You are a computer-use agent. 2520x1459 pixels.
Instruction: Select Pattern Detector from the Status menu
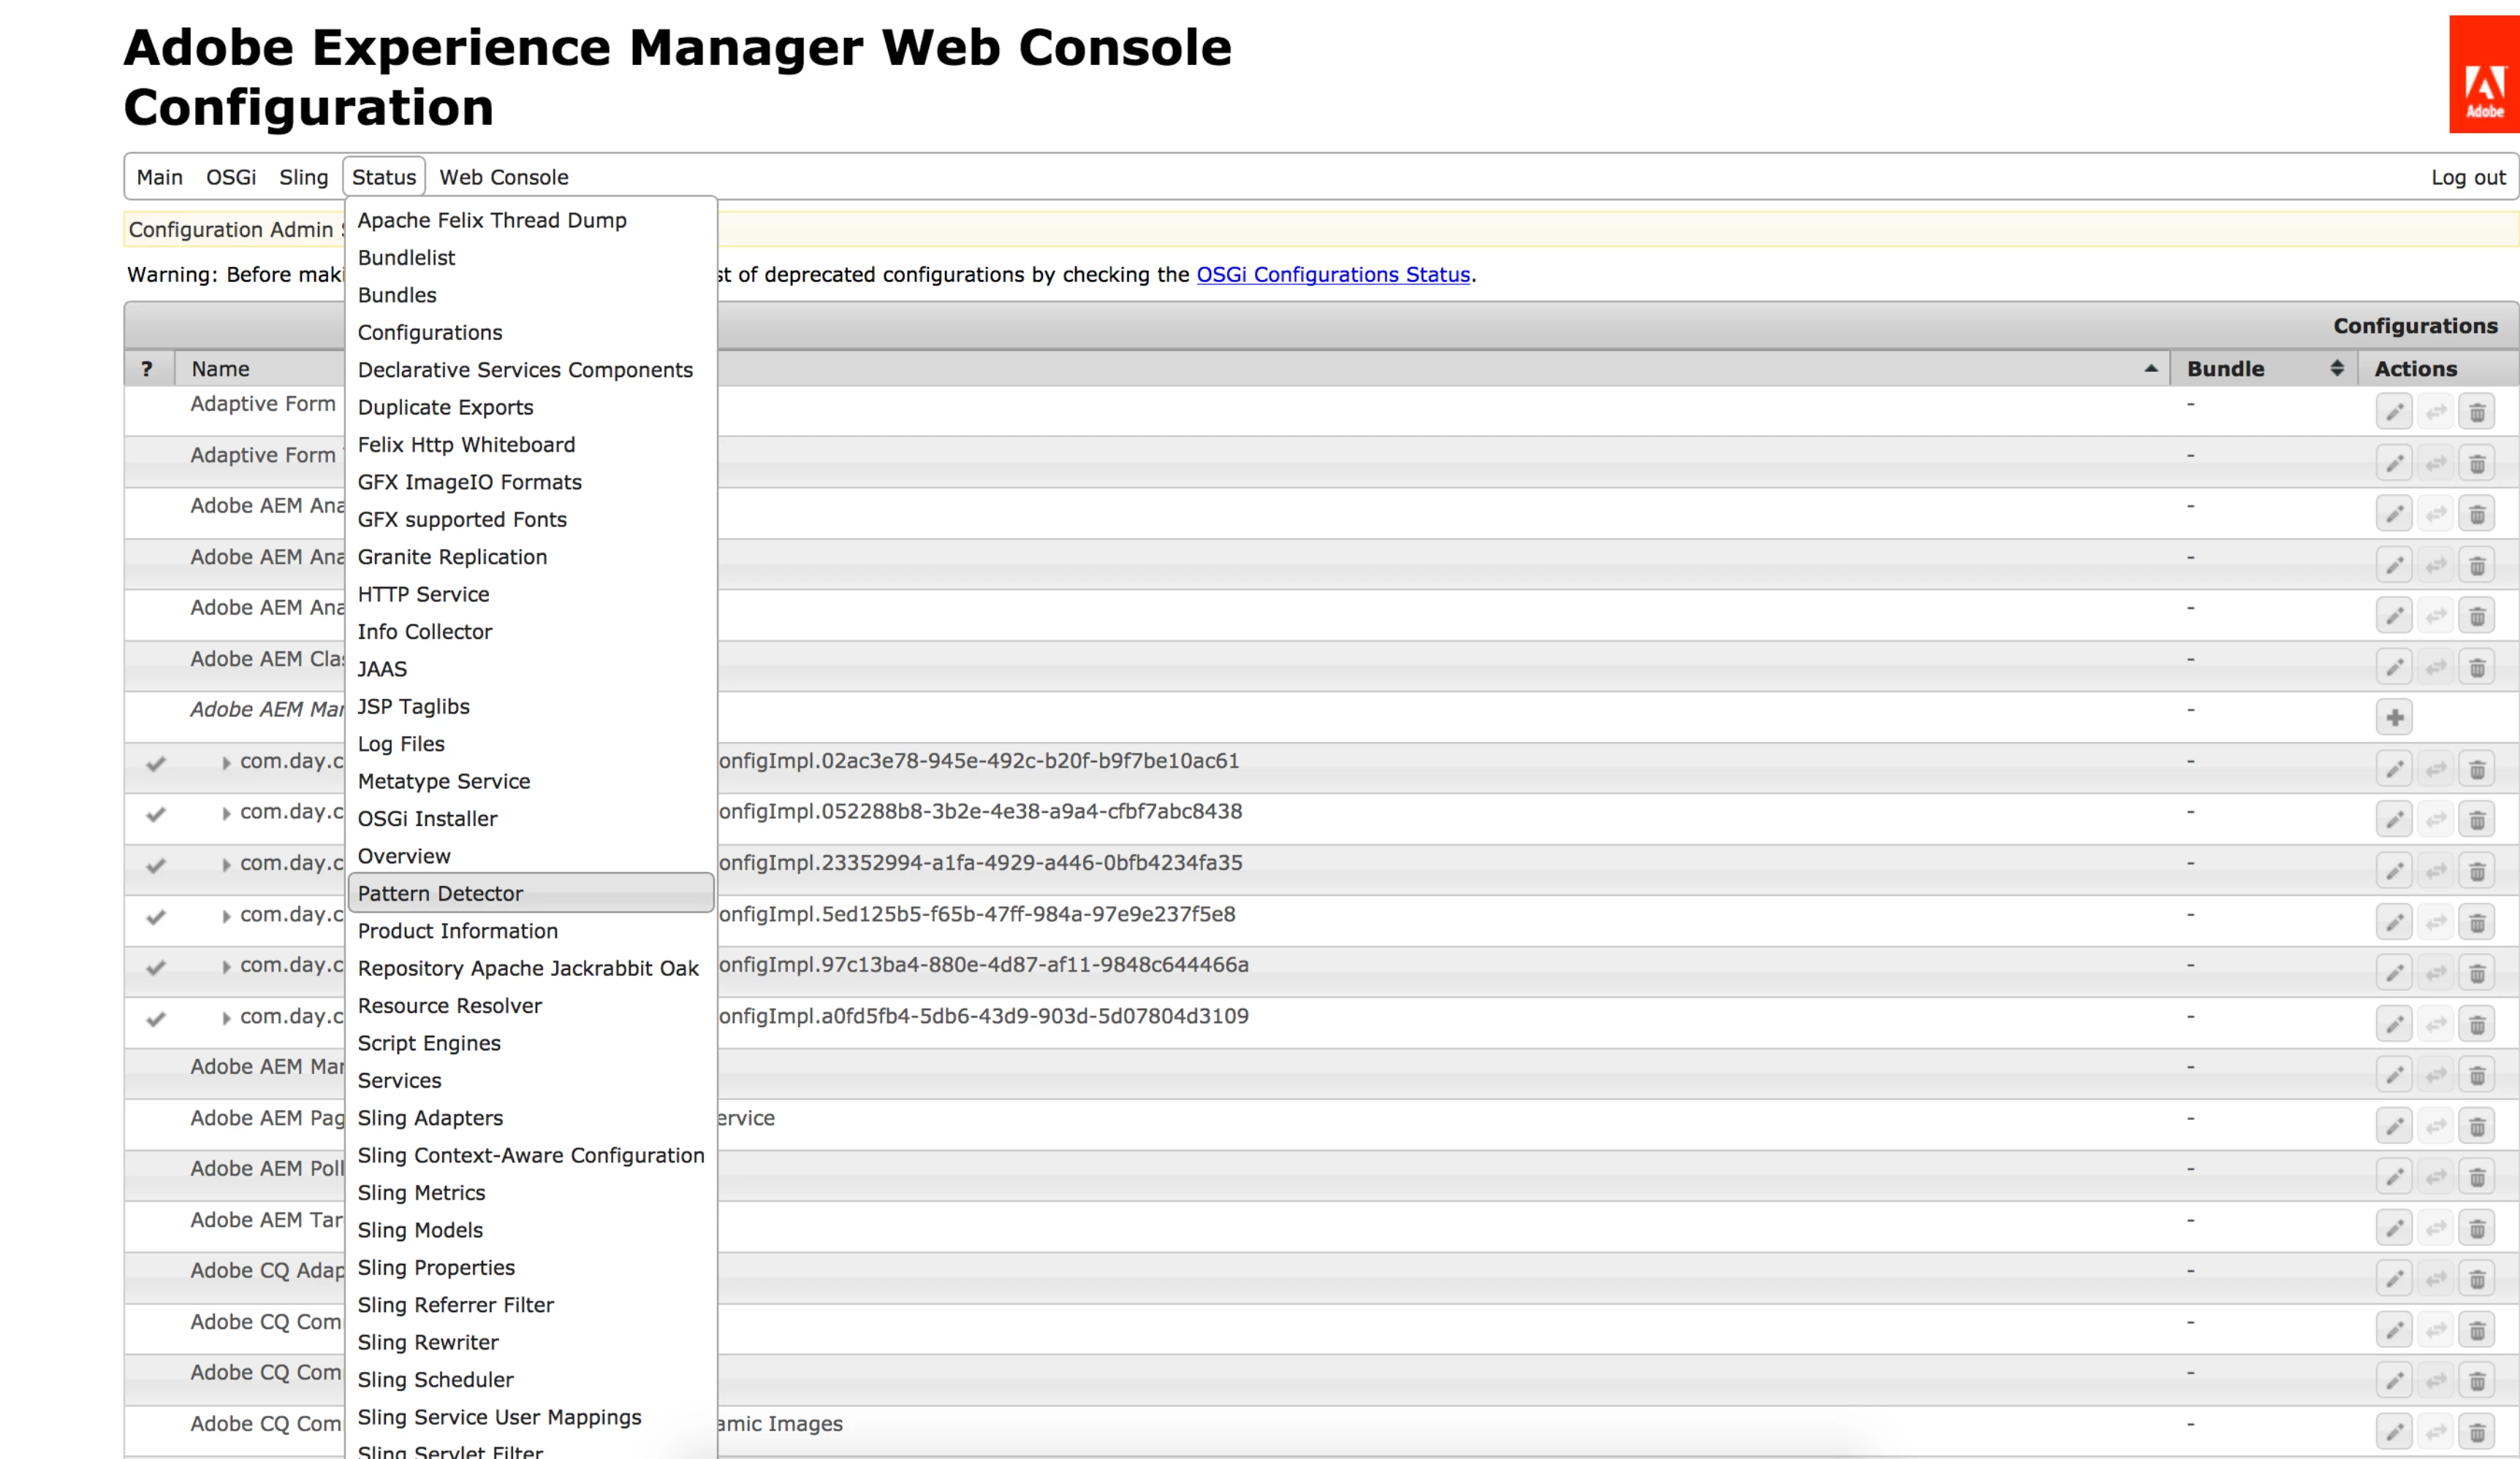(440, 893)
